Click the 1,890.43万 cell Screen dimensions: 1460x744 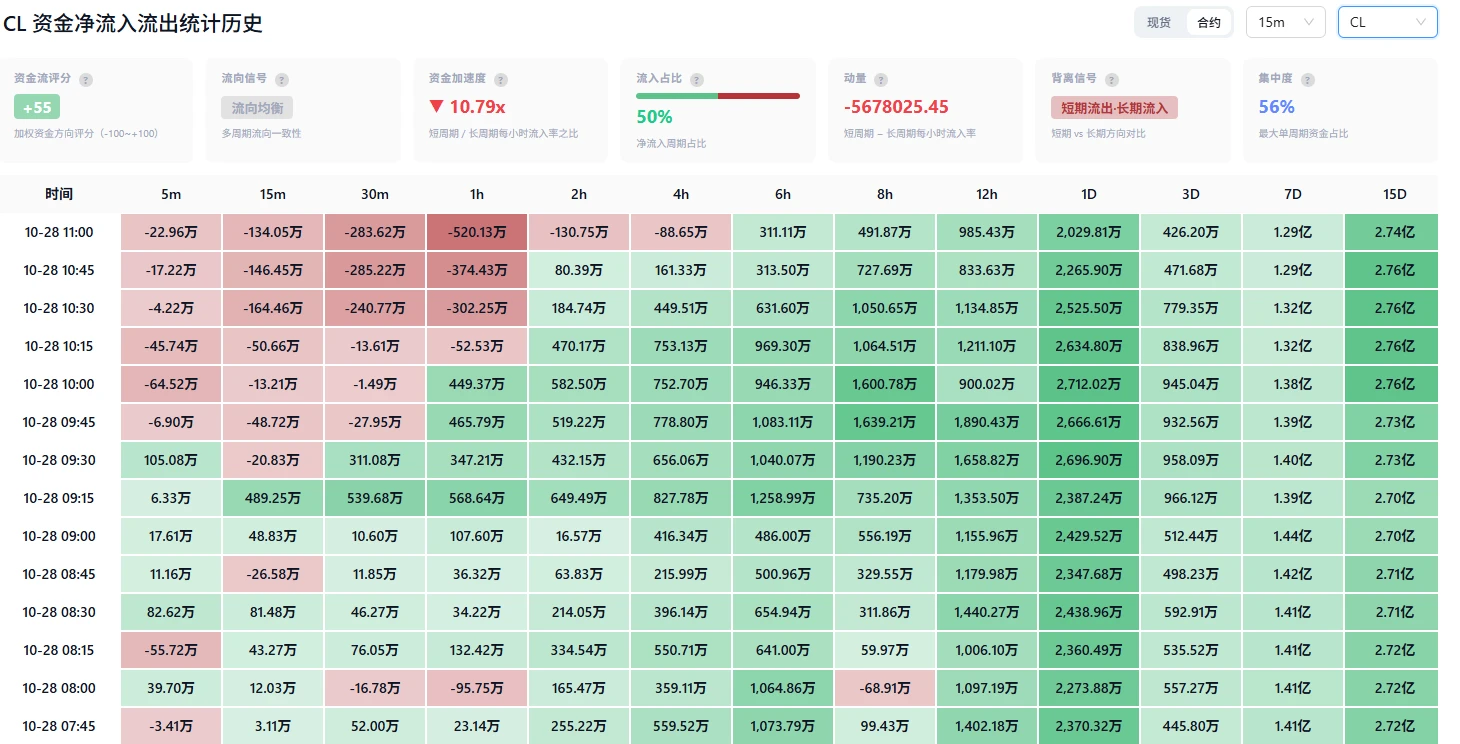[987, 422]
